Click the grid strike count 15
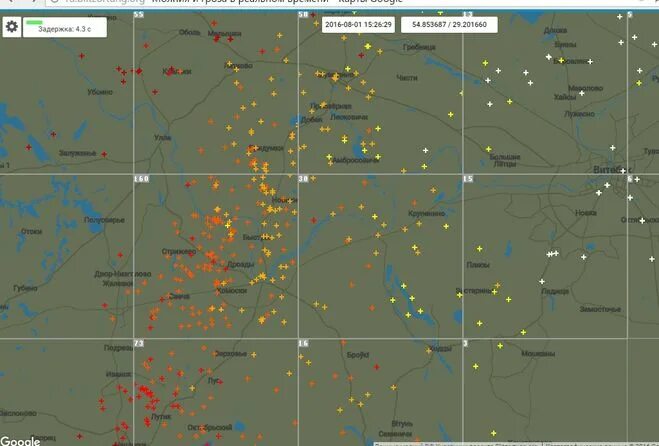The height and width of the screenshot is (446, 659). point(468,179)
